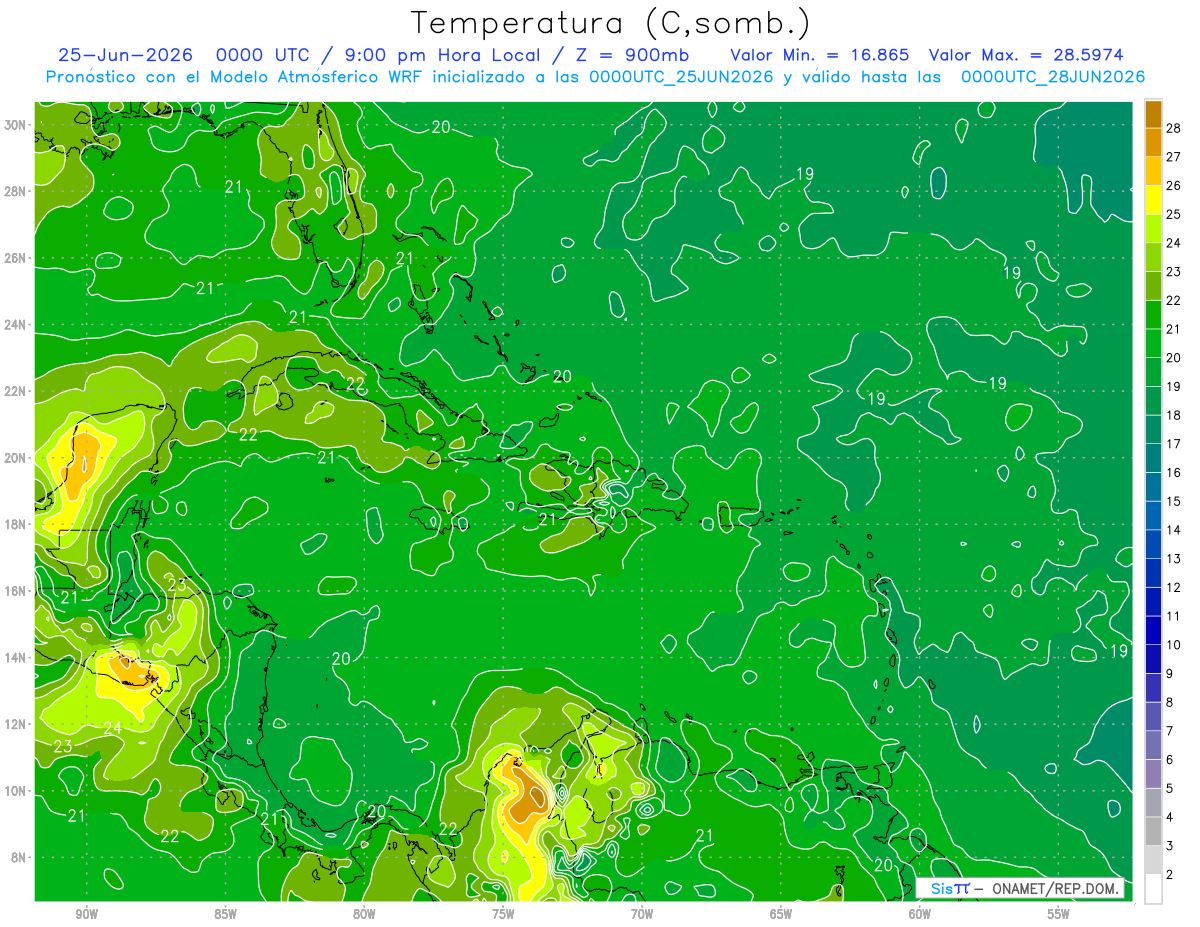Pick the colorbar segment between 20 and 21
The height and width of the screenshot is (927, 1200).
point(1154,343)
